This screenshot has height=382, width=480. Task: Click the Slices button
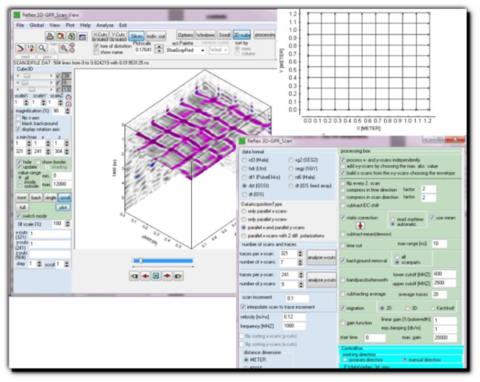[136, 36]
